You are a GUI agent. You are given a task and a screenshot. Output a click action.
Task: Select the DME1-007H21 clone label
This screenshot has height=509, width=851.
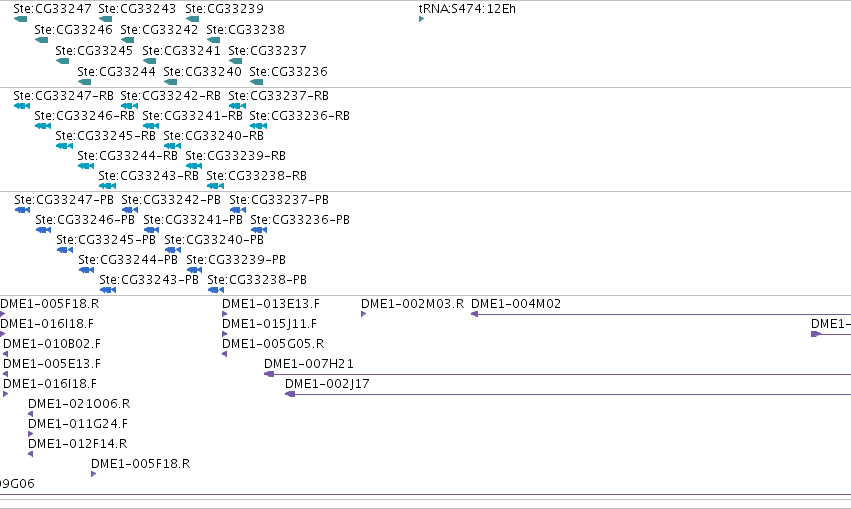tap(308, 364)
